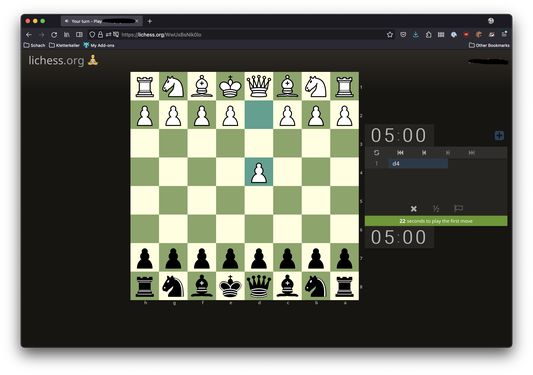This screenshot has height=375, width=533.
Task: Select the black pawn on a7
Action: (x=345, y=258)
